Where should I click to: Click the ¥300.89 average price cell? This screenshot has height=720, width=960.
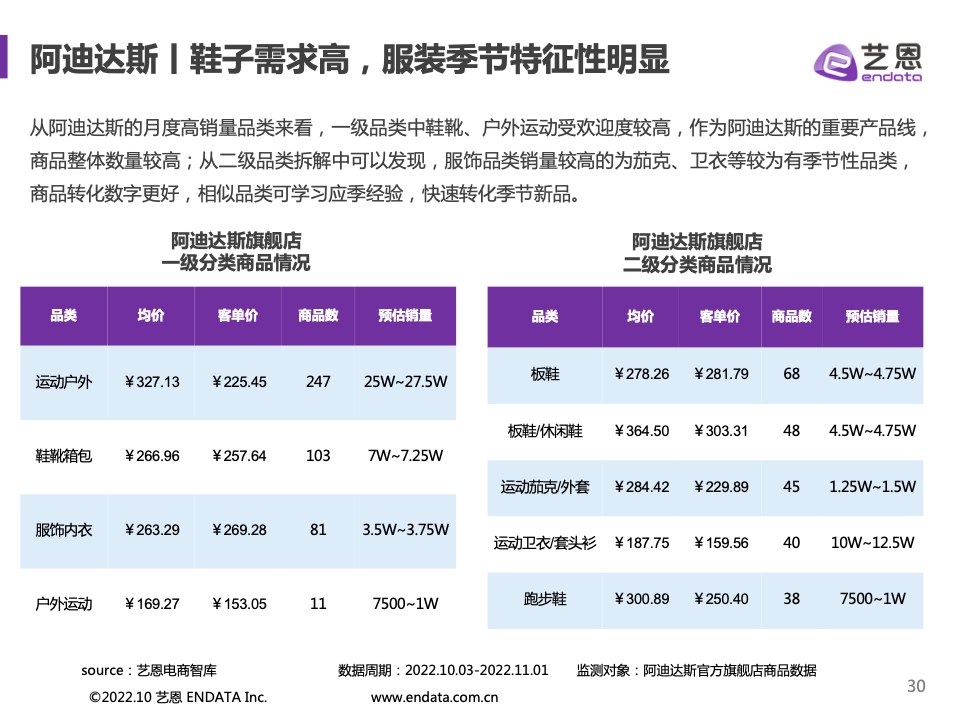642,599
